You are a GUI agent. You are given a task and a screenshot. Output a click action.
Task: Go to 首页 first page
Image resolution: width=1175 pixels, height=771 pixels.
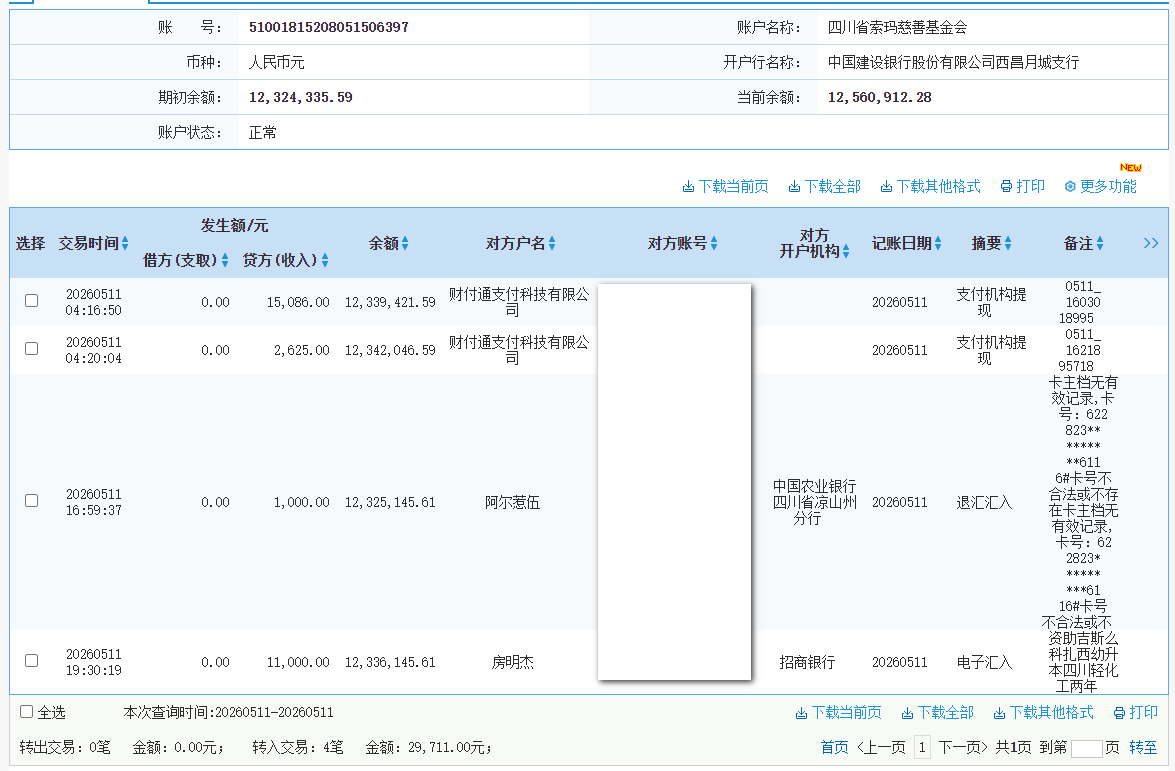(x=834, y=747)
